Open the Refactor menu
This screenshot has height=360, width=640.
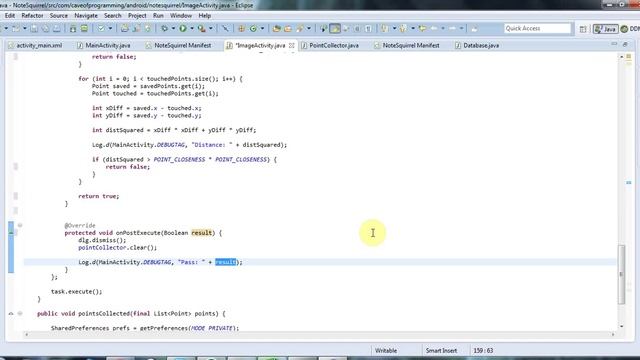pos(32,16)
